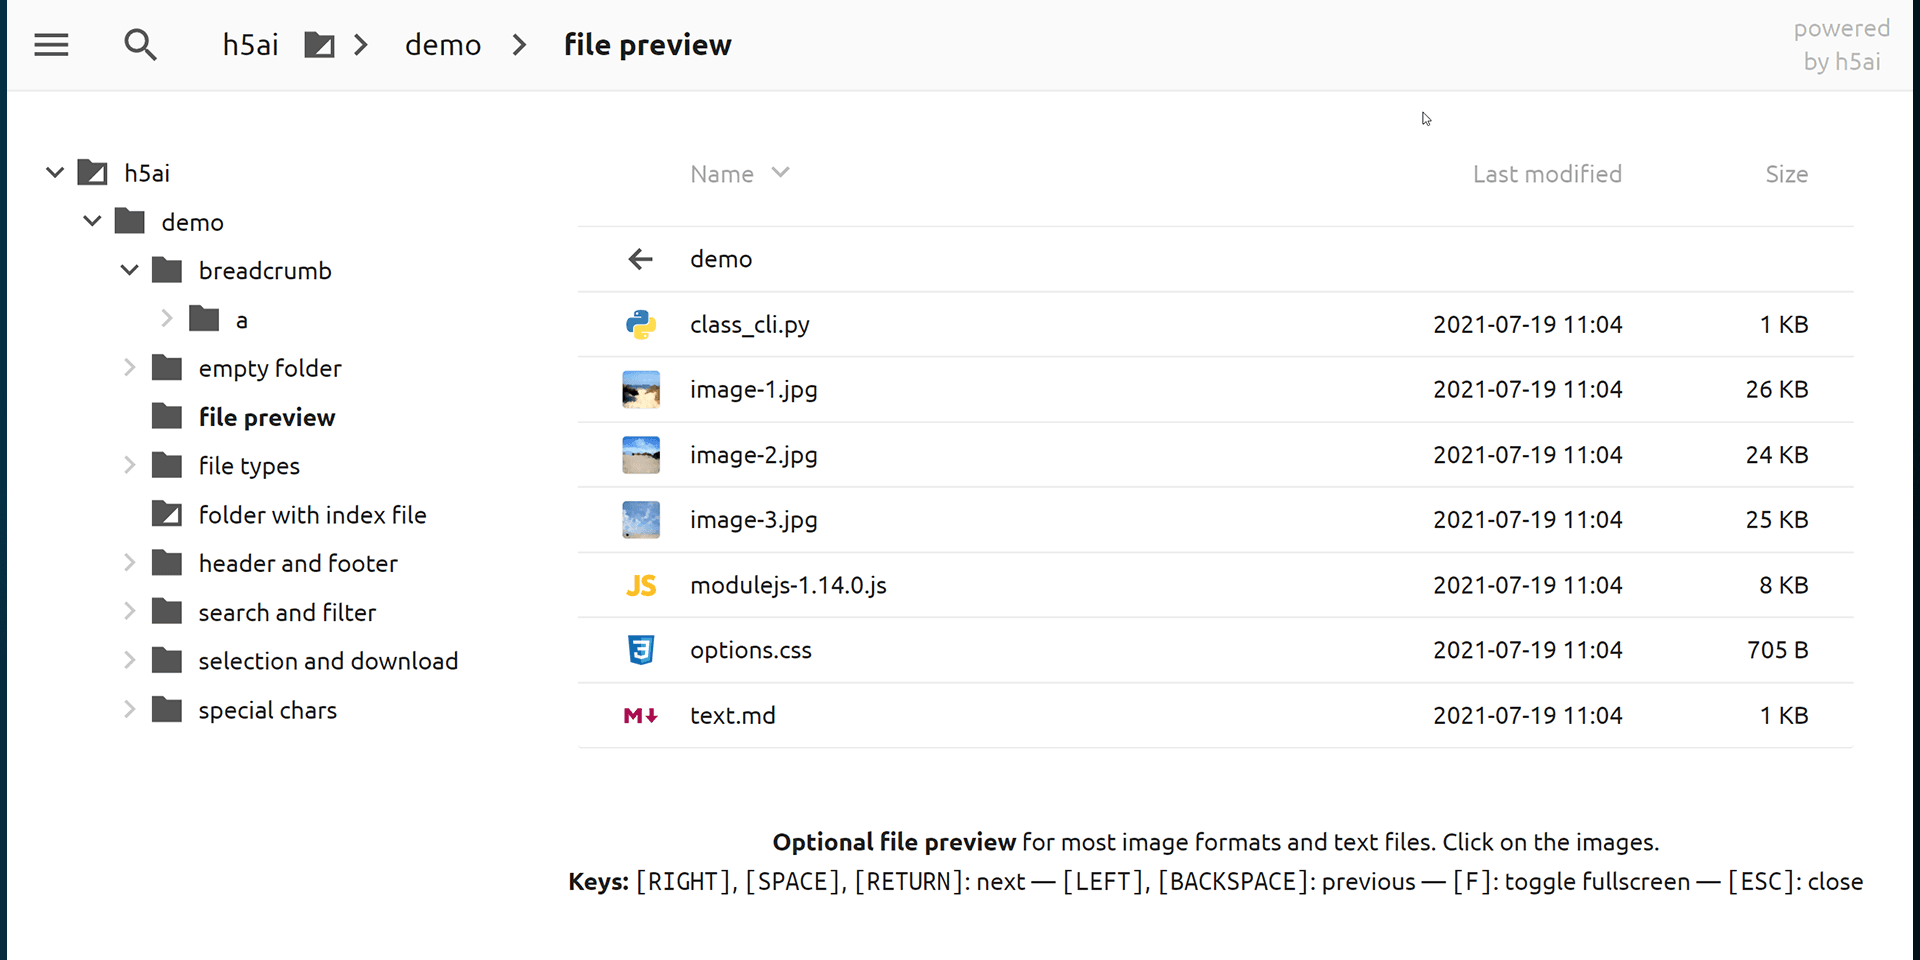Click the h5ai folder icon in the breadcrumb bar

pos(319,44)
